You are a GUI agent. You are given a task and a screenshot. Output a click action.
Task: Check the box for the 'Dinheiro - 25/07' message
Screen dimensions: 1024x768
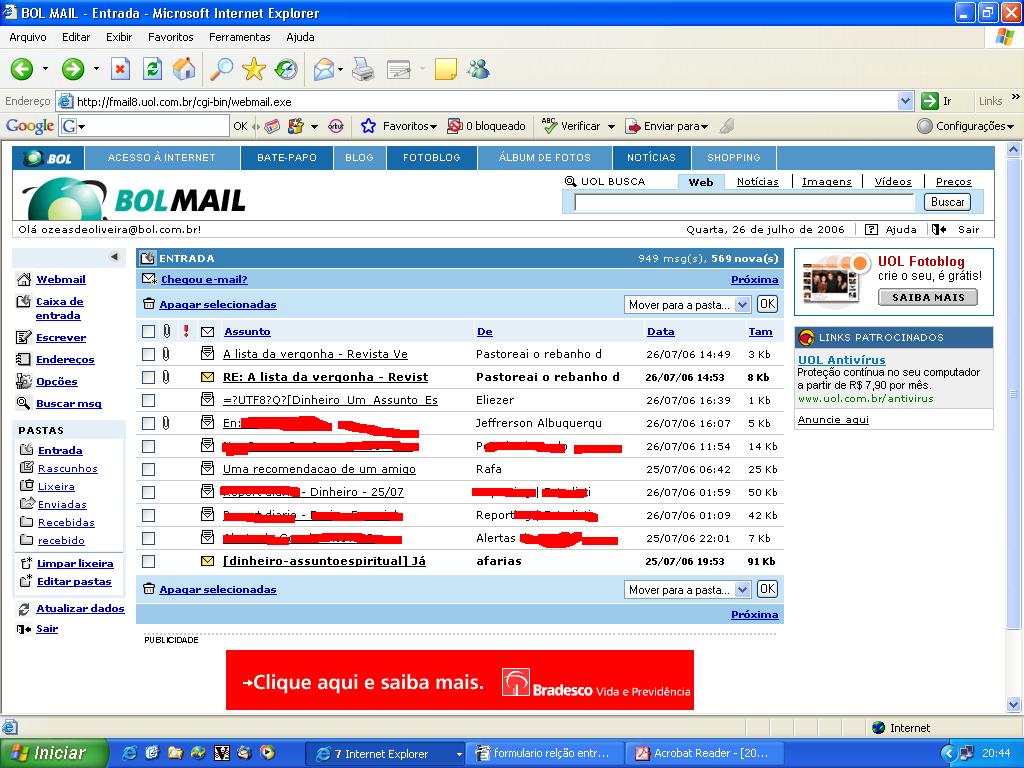click(148, 492)
